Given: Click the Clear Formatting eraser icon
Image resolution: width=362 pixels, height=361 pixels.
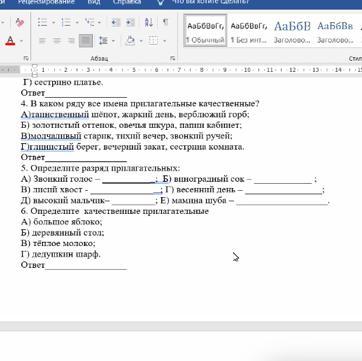Looking at the screenshot, I should point(19,23).
